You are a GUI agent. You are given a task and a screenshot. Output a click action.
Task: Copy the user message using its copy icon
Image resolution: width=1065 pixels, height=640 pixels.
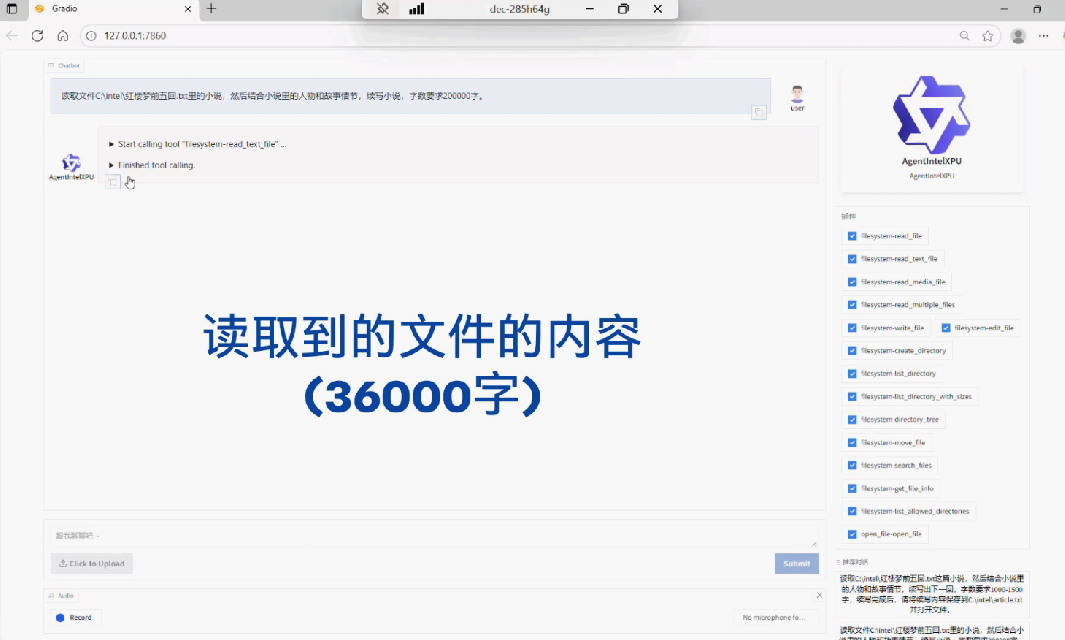click(760, 113)
